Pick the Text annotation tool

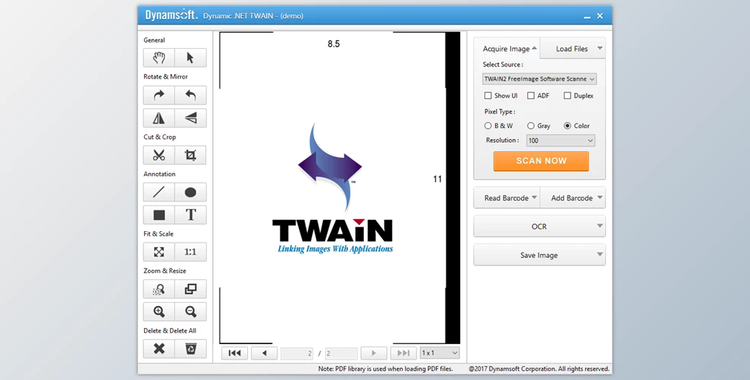point(190,215)
